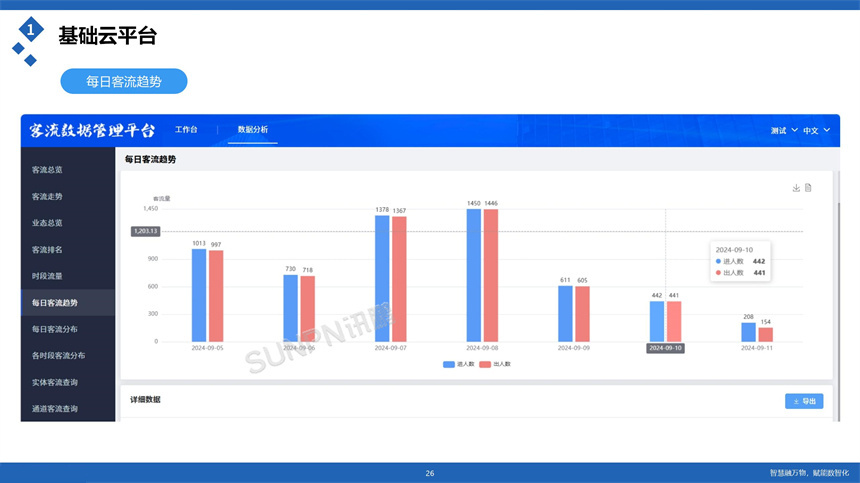860x483 pixels.
Task: Select 客流排名 from sidebar
Action: pos(47,249)
